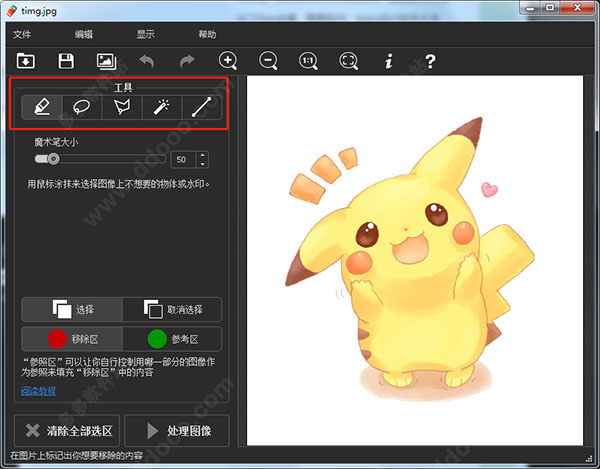Screen dimensions: 600x469
Task: Undo the last action
Action: pyautogui.click(x=147, y=61)
